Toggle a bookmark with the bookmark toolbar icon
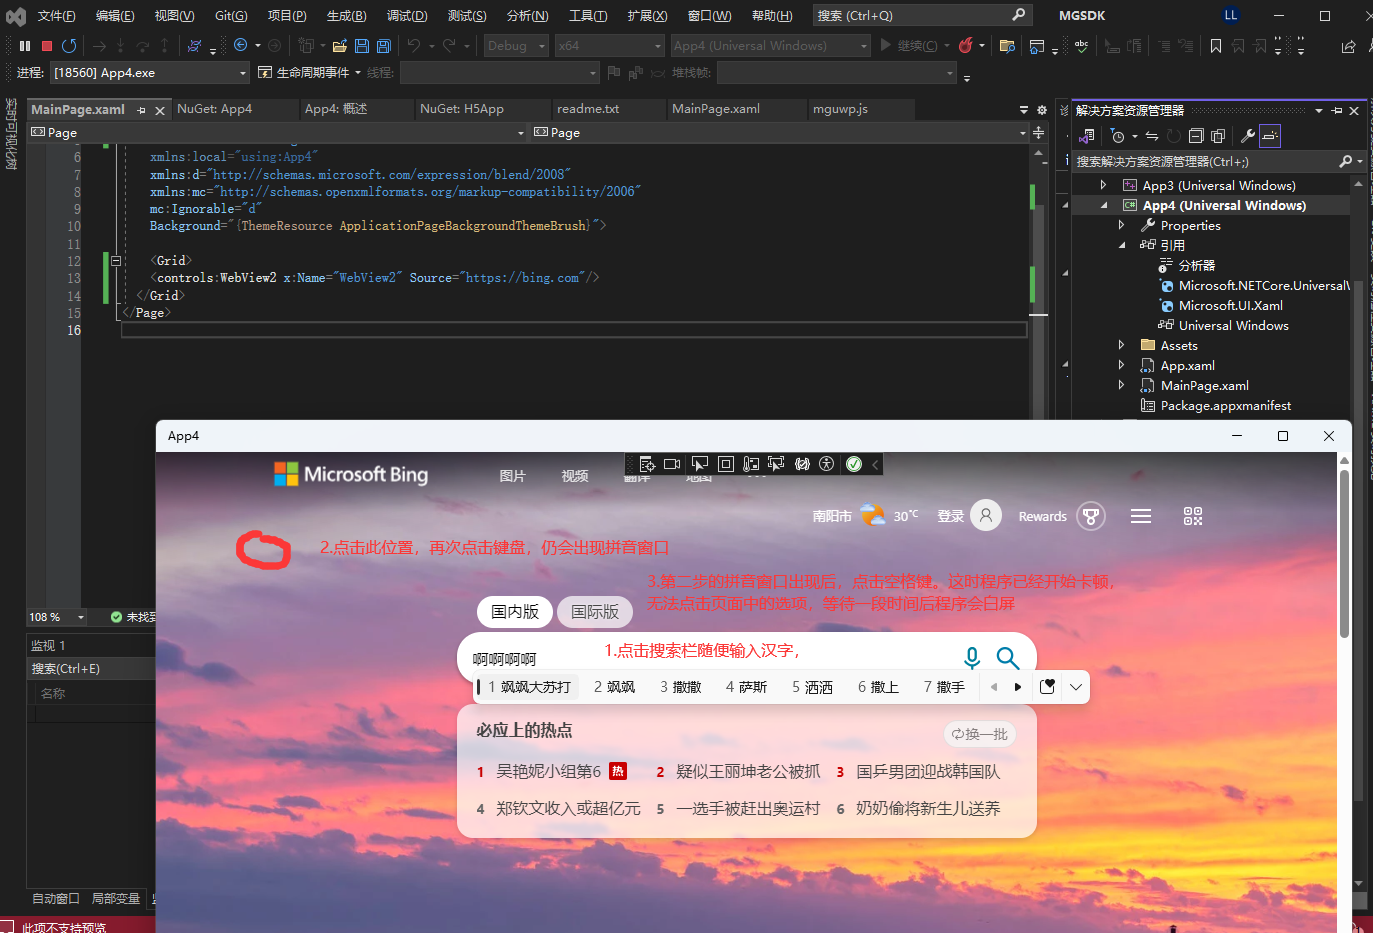1373x933 pixels. (x=1215, y=45)
